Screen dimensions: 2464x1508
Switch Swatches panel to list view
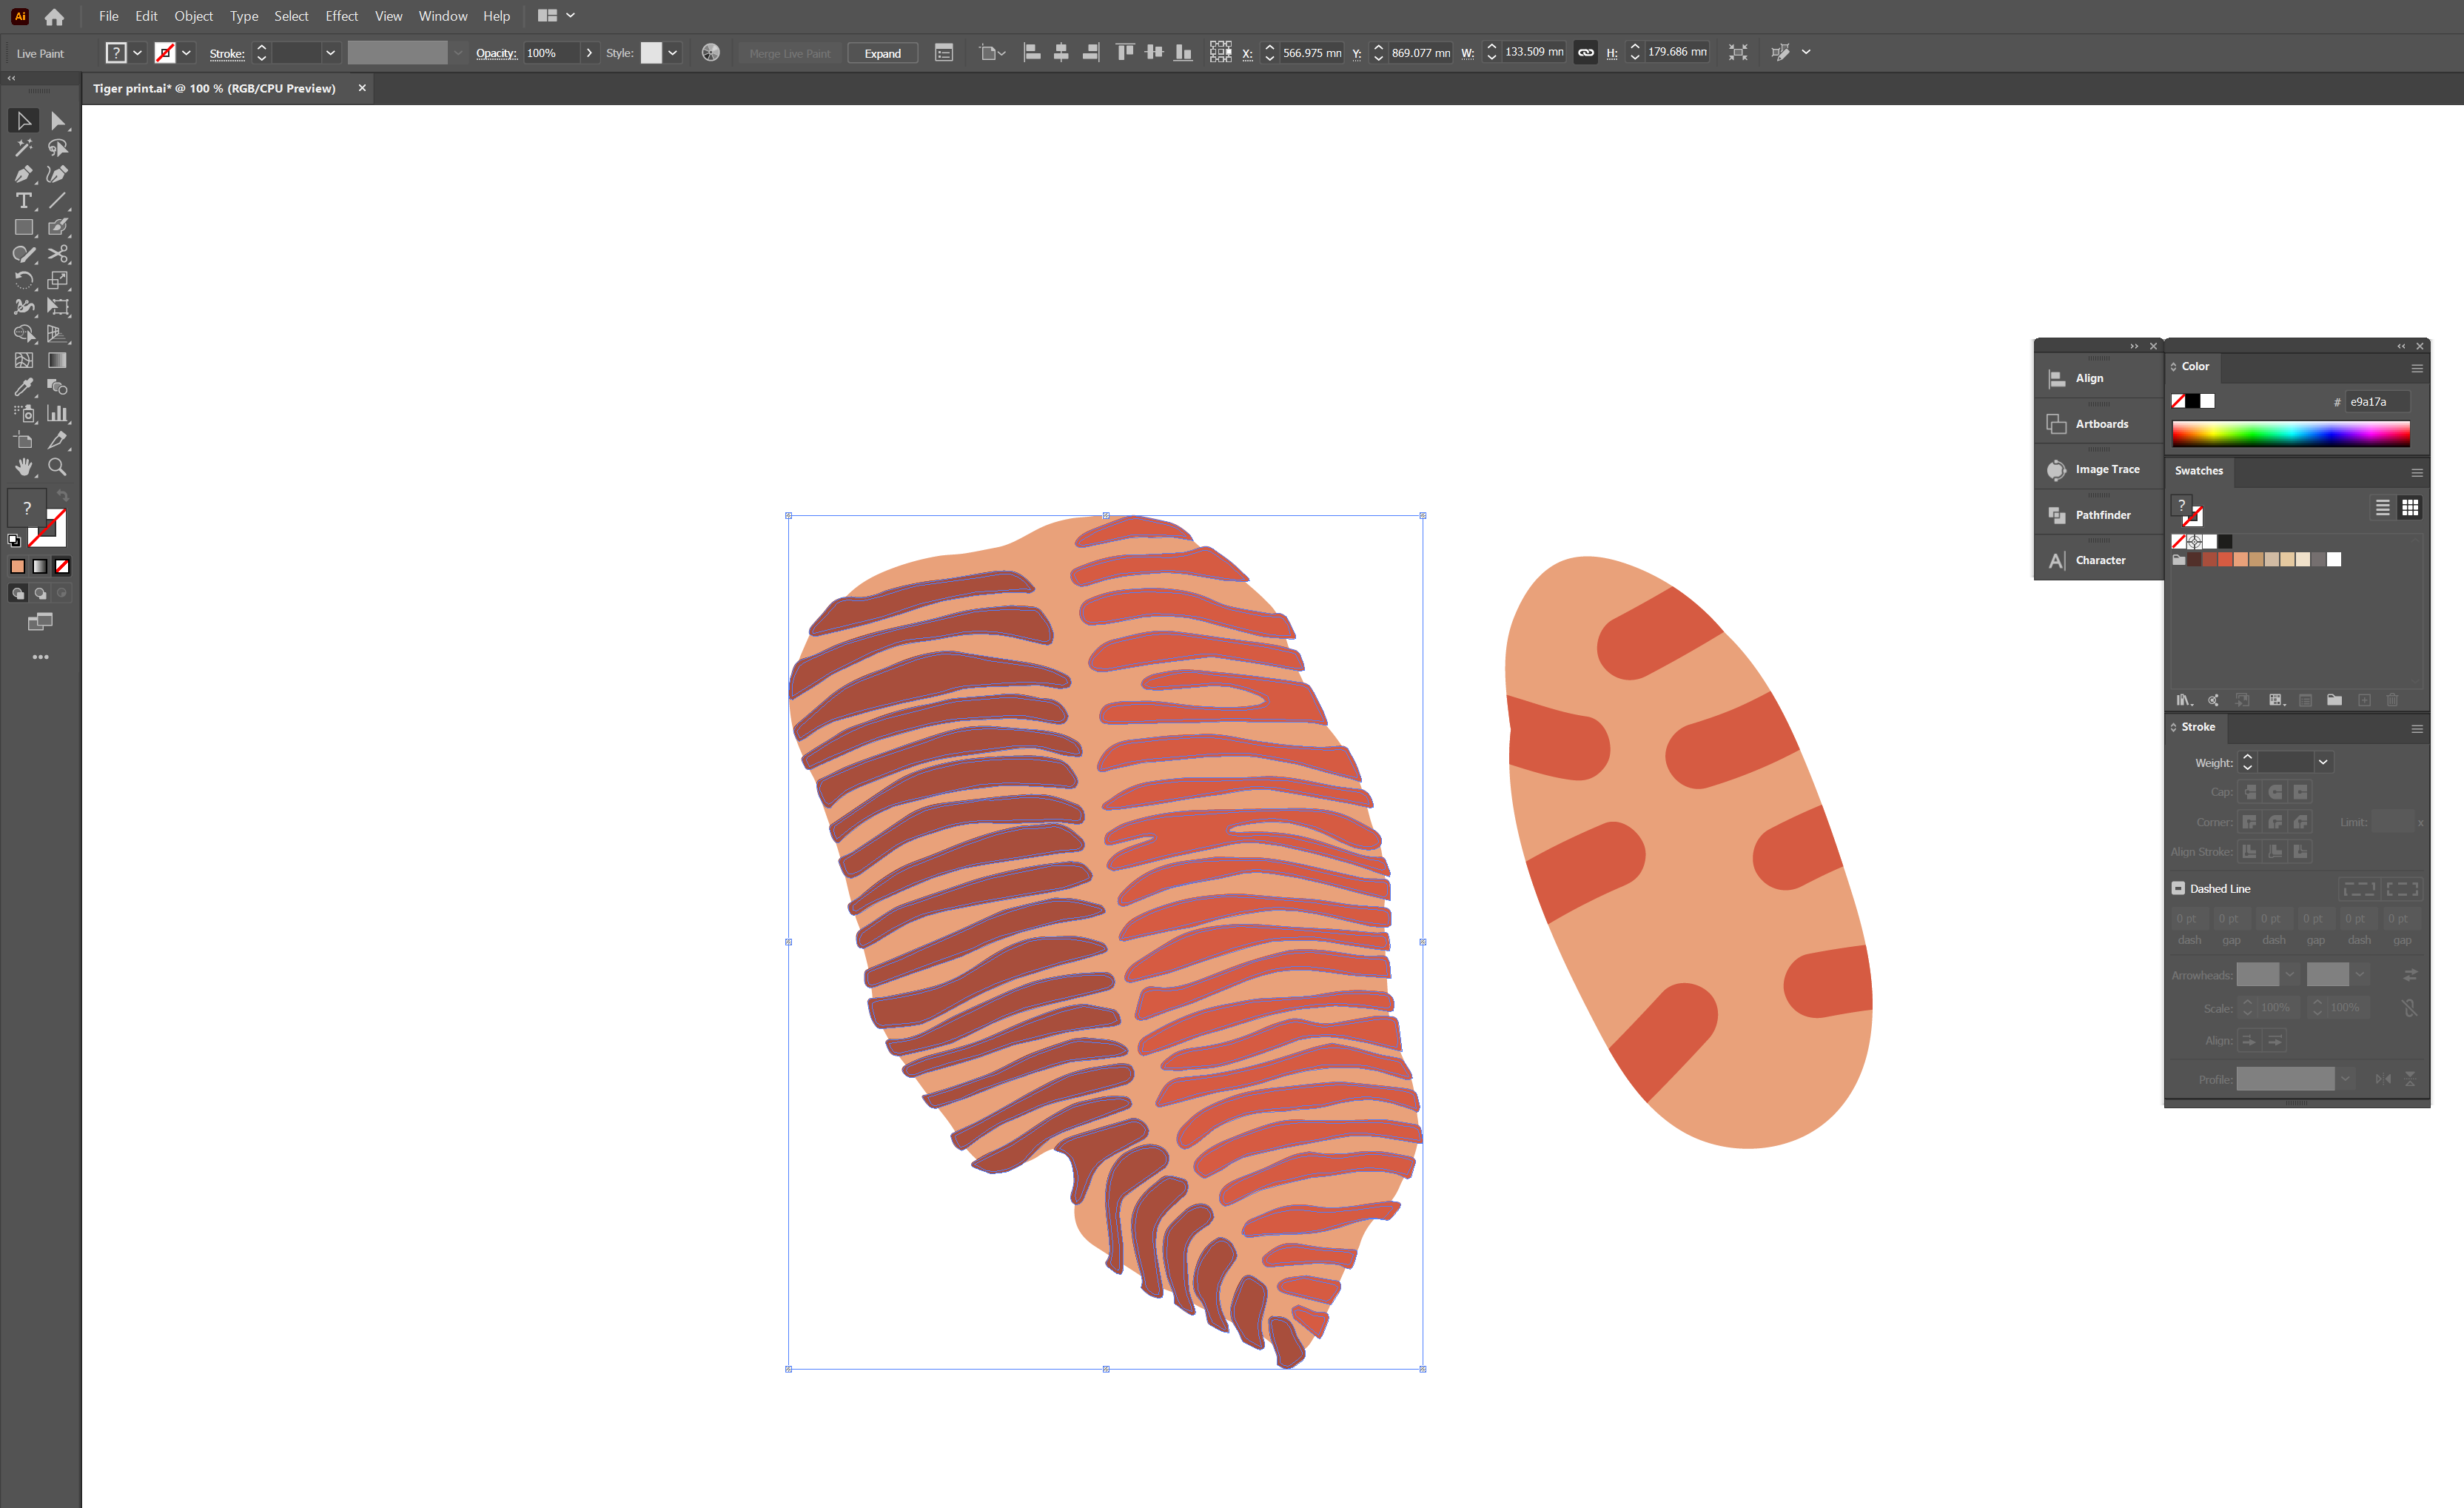pyautogui.click(x=2383, y=507)
